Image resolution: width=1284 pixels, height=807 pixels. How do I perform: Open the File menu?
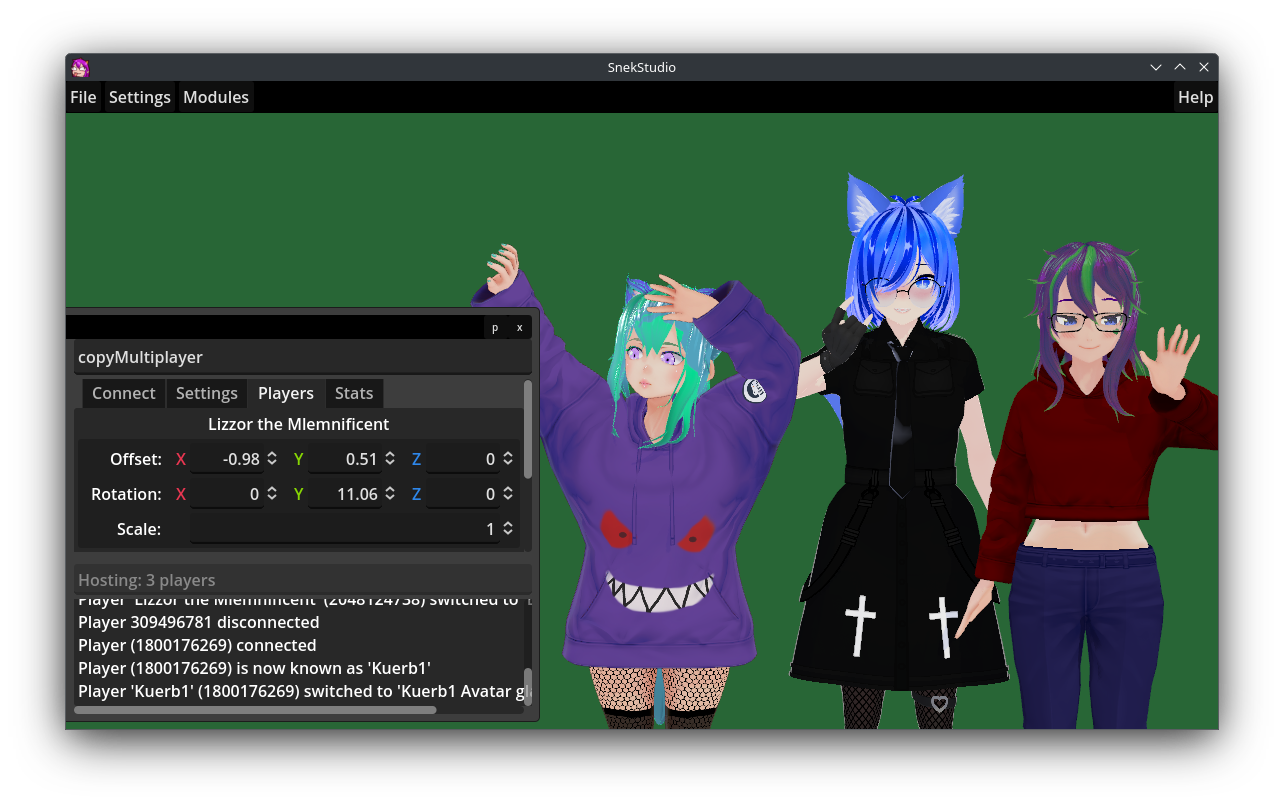click(x=83, y=97)
